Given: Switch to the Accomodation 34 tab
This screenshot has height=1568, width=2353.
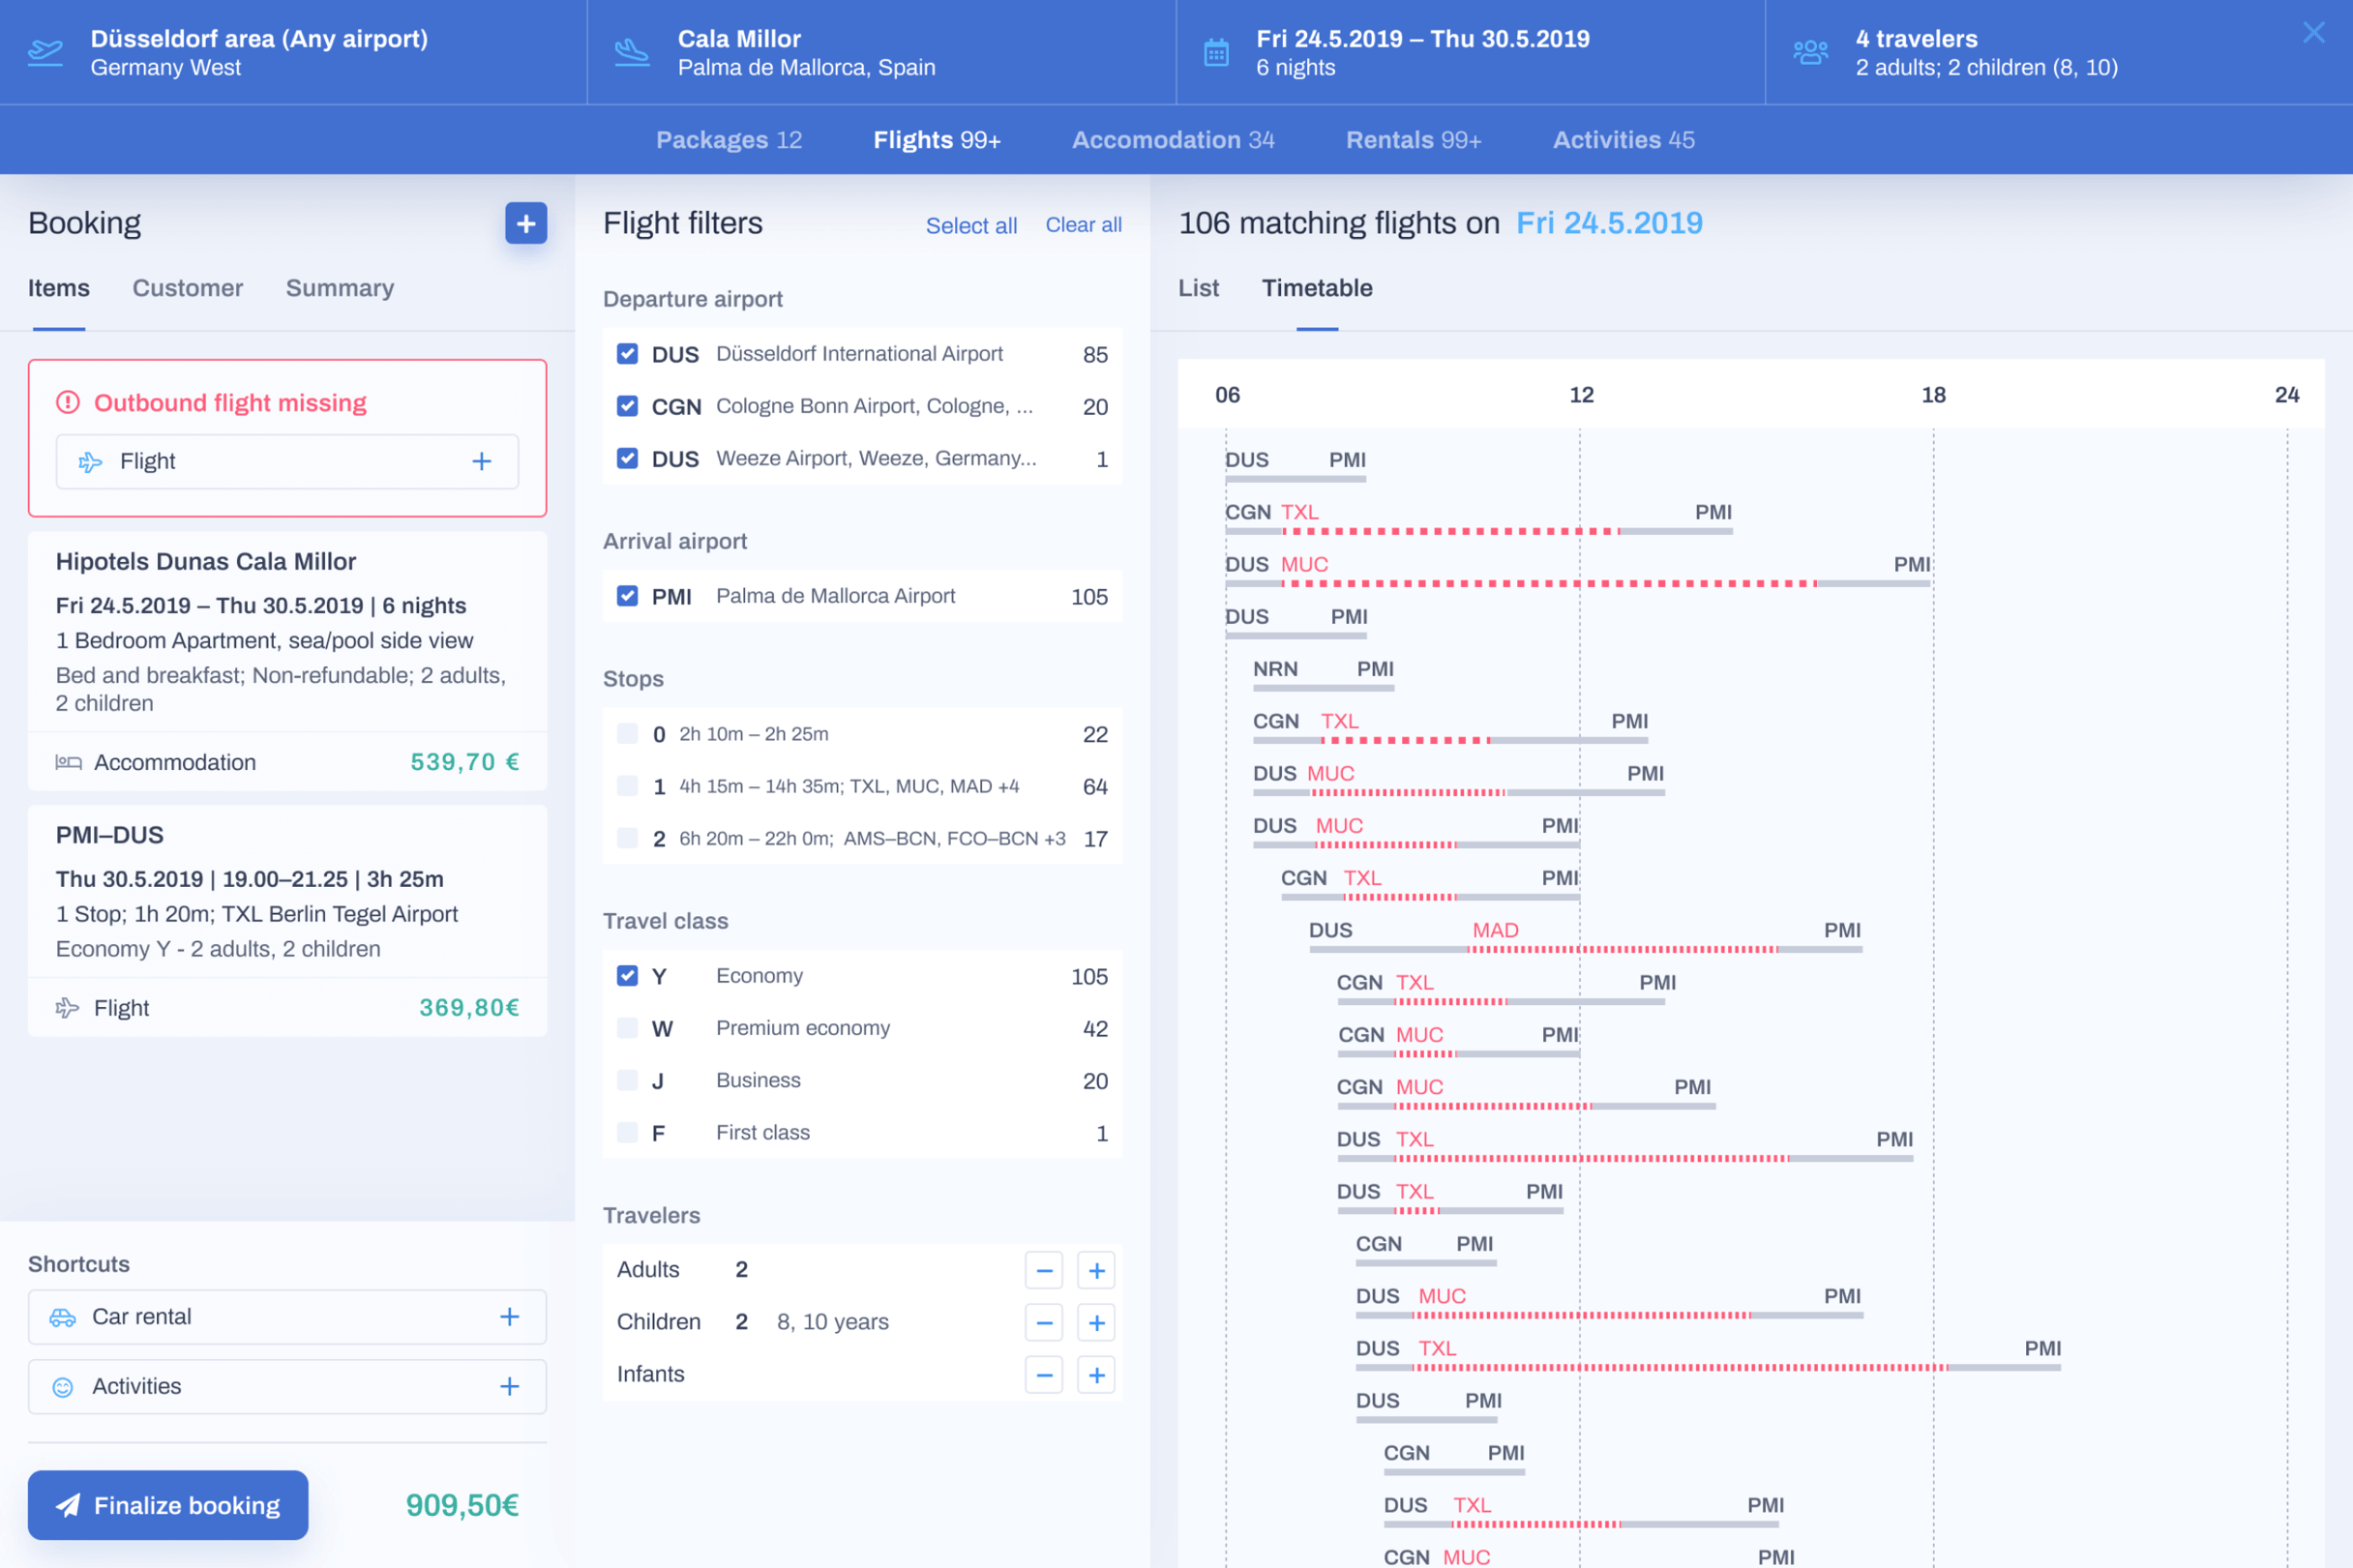Looking at the screenshot, I should [x=1172, y=140].
